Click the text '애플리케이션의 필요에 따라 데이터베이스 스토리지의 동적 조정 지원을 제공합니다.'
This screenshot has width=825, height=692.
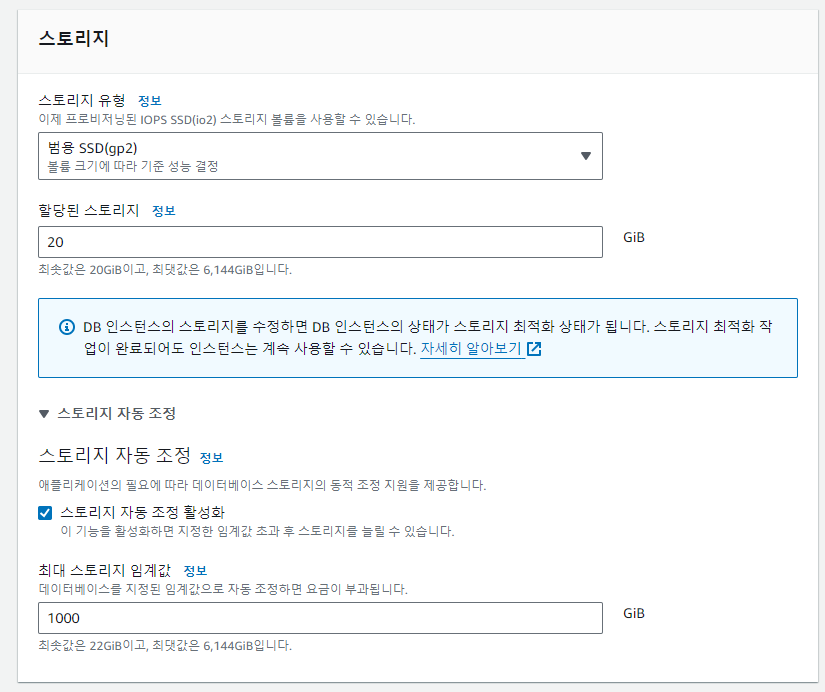click(262, 485)
